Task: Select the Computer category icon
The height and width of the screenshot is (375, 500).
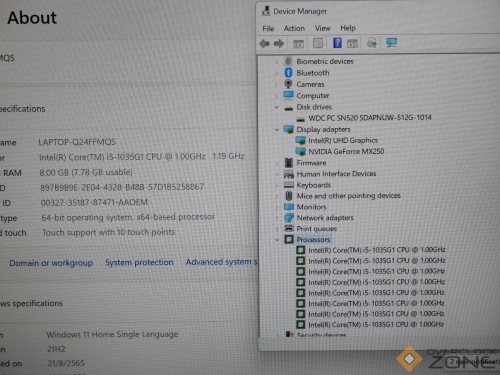Action: point(289,95)
